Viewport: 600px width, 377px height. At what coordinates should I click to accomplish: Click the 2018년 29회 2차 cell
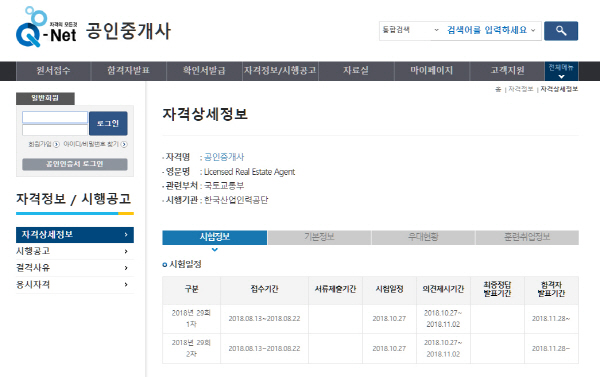pos(191,349)
